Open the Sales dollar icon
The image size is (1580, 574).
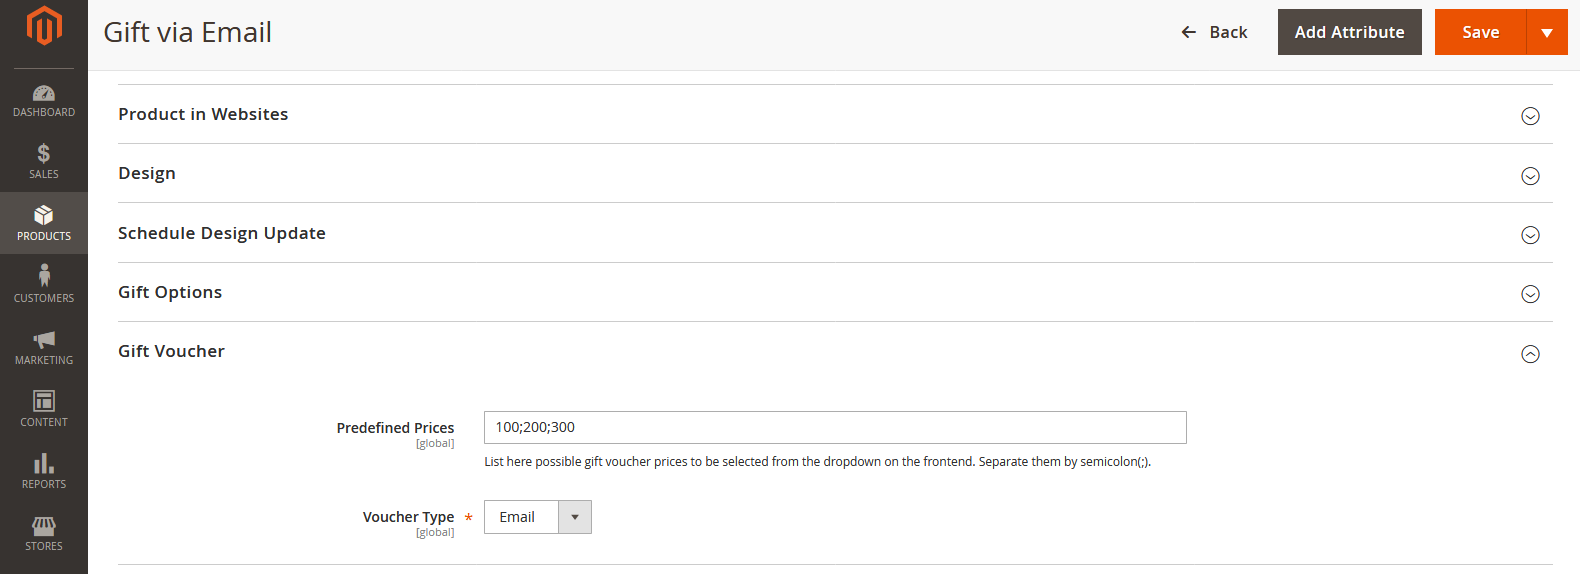click(x=44, y=154)
